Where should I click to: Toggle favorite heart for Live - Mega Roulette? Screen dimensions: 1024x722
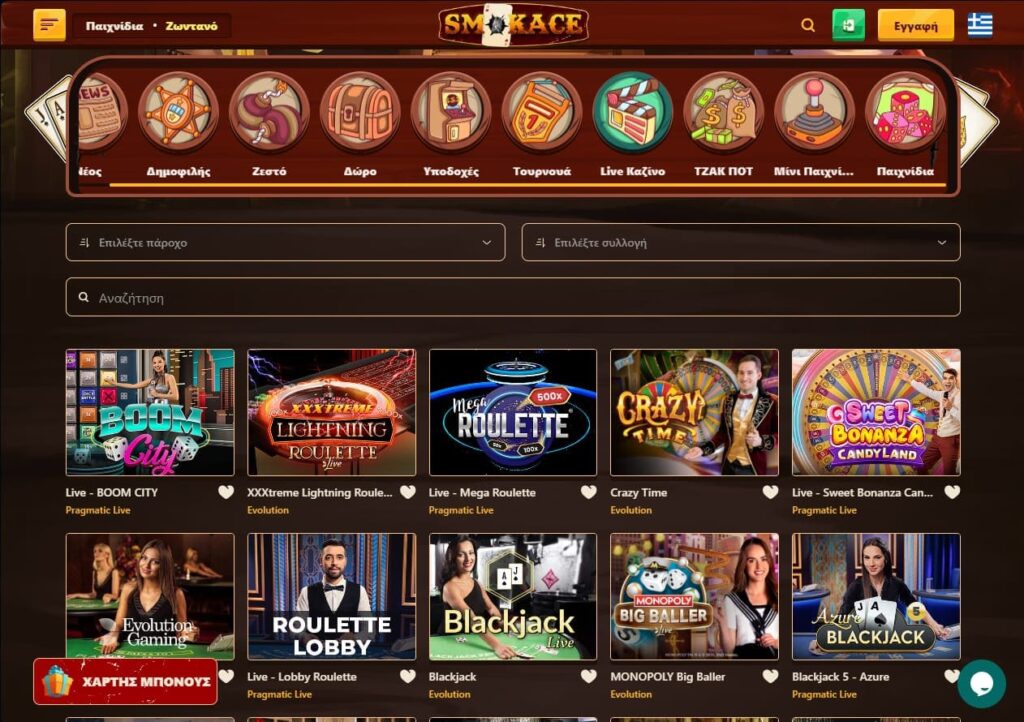click(589, 492)
